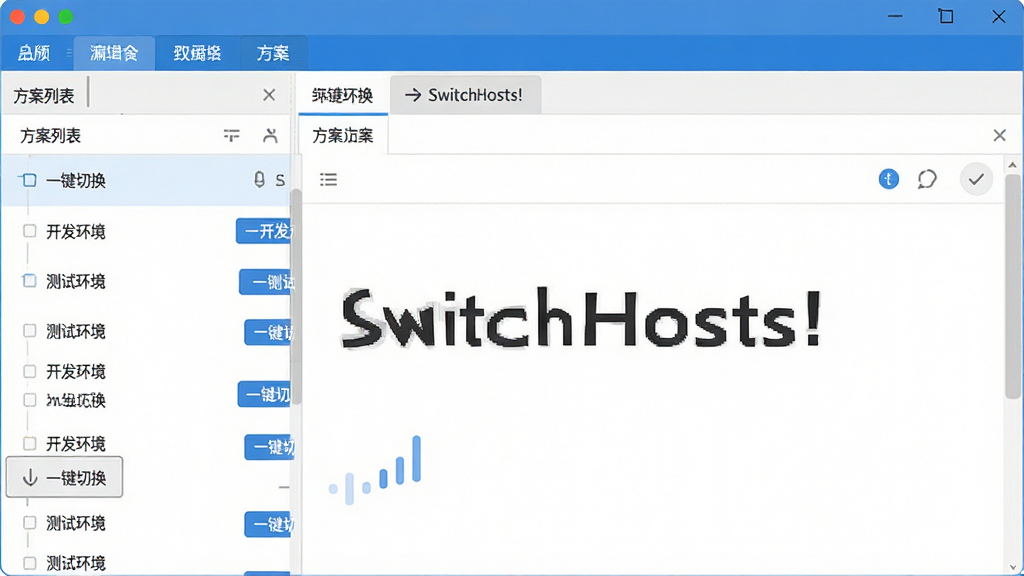1024x576 pixels.
Task: Tick checkbox of 测试环境 beside 一测试 button
Action: 29,281
